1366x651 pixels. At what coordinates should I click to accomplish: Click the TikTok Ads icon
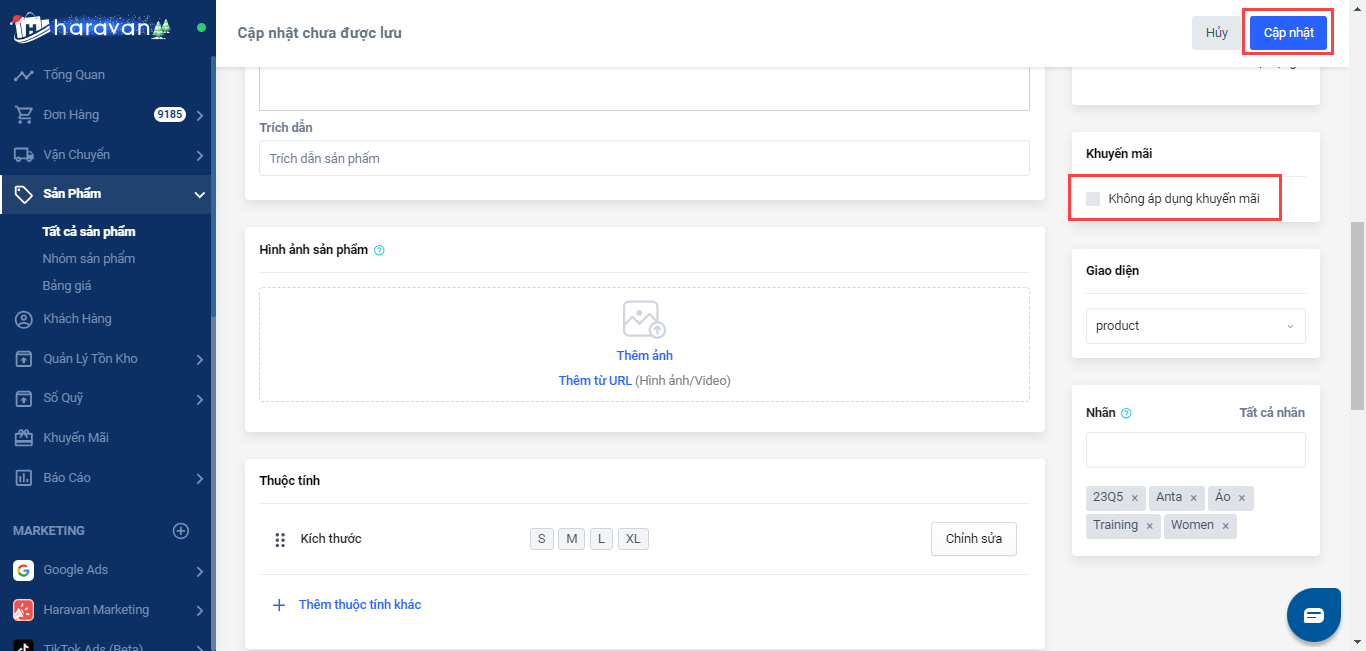coord(23,645)
